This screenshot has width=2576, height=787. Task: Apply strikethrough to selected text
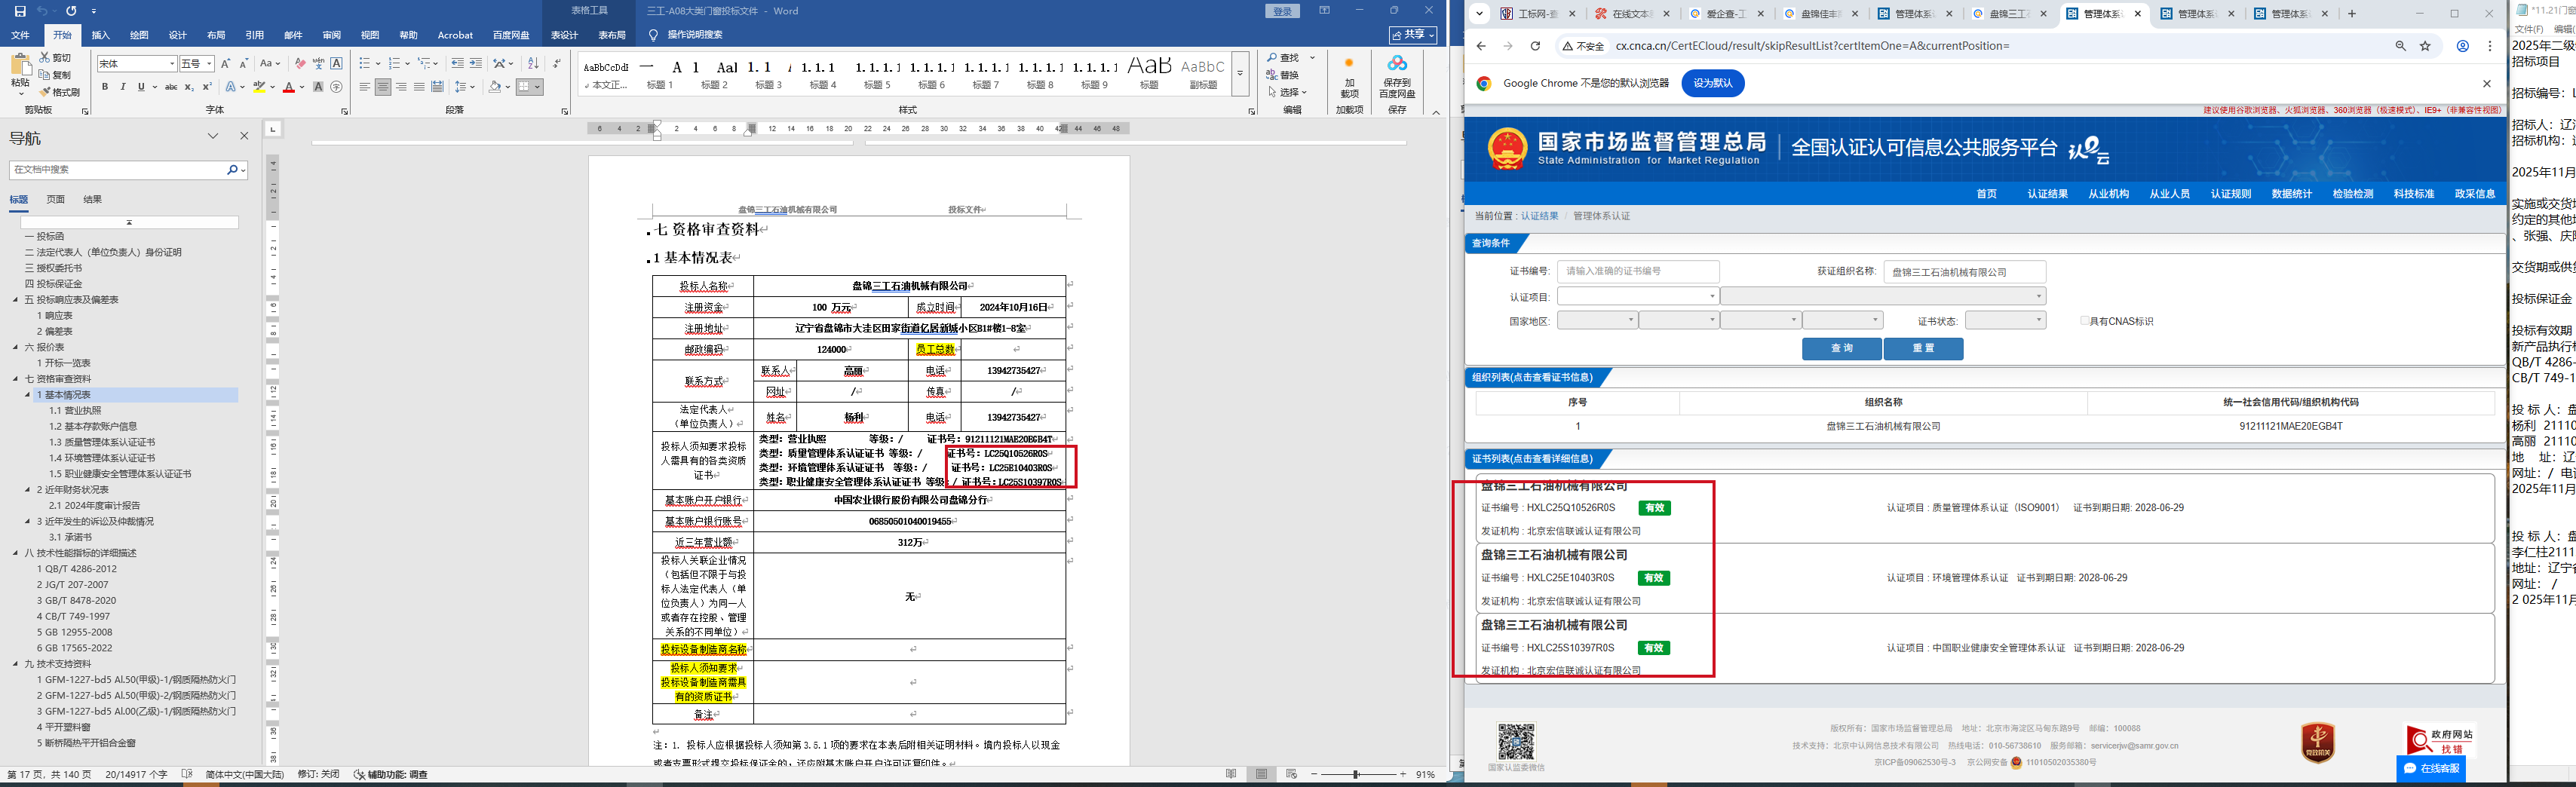pyautogui.click(x=171, y=87)
